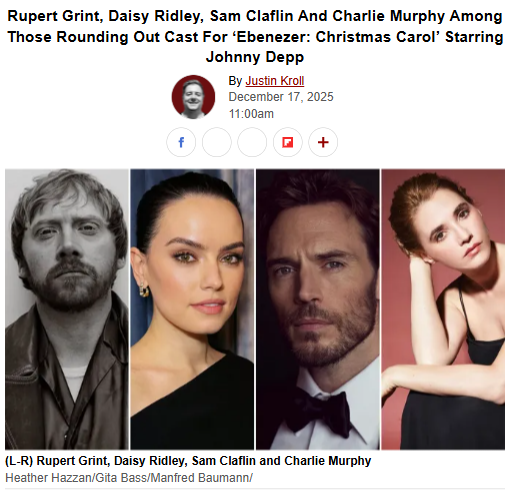Open the Sam Claflin bow-tie portrait
511x491 pixels.
click(318, 309)
